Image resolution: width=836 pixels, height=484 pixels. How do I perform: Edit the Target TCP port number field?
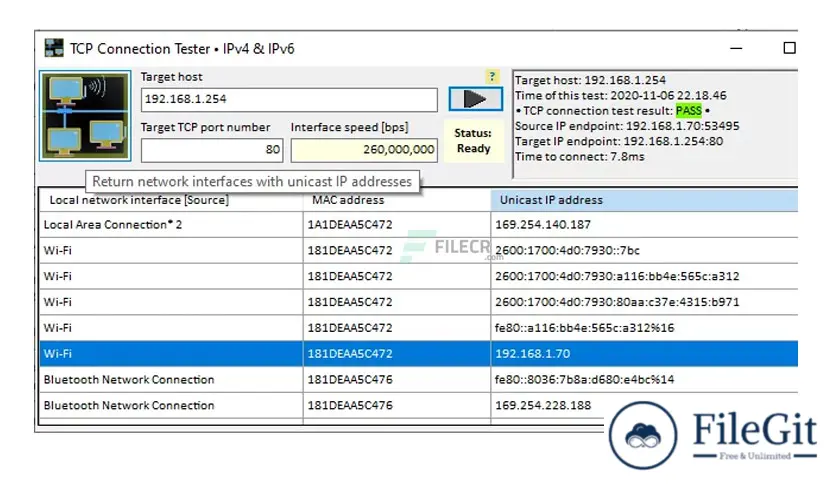(212, 150)
